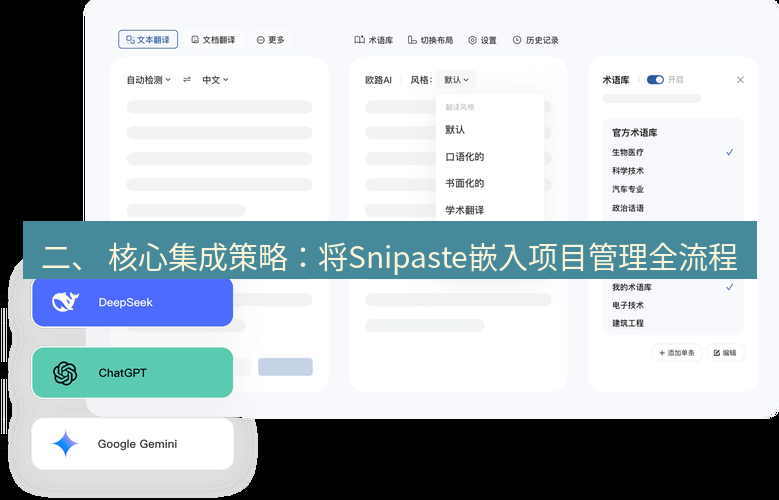The width and height of the screenshot is (779, 500).
Task: Click the 切换布局 layout switch
Action: pyautogui.click(x=430, y=40)
